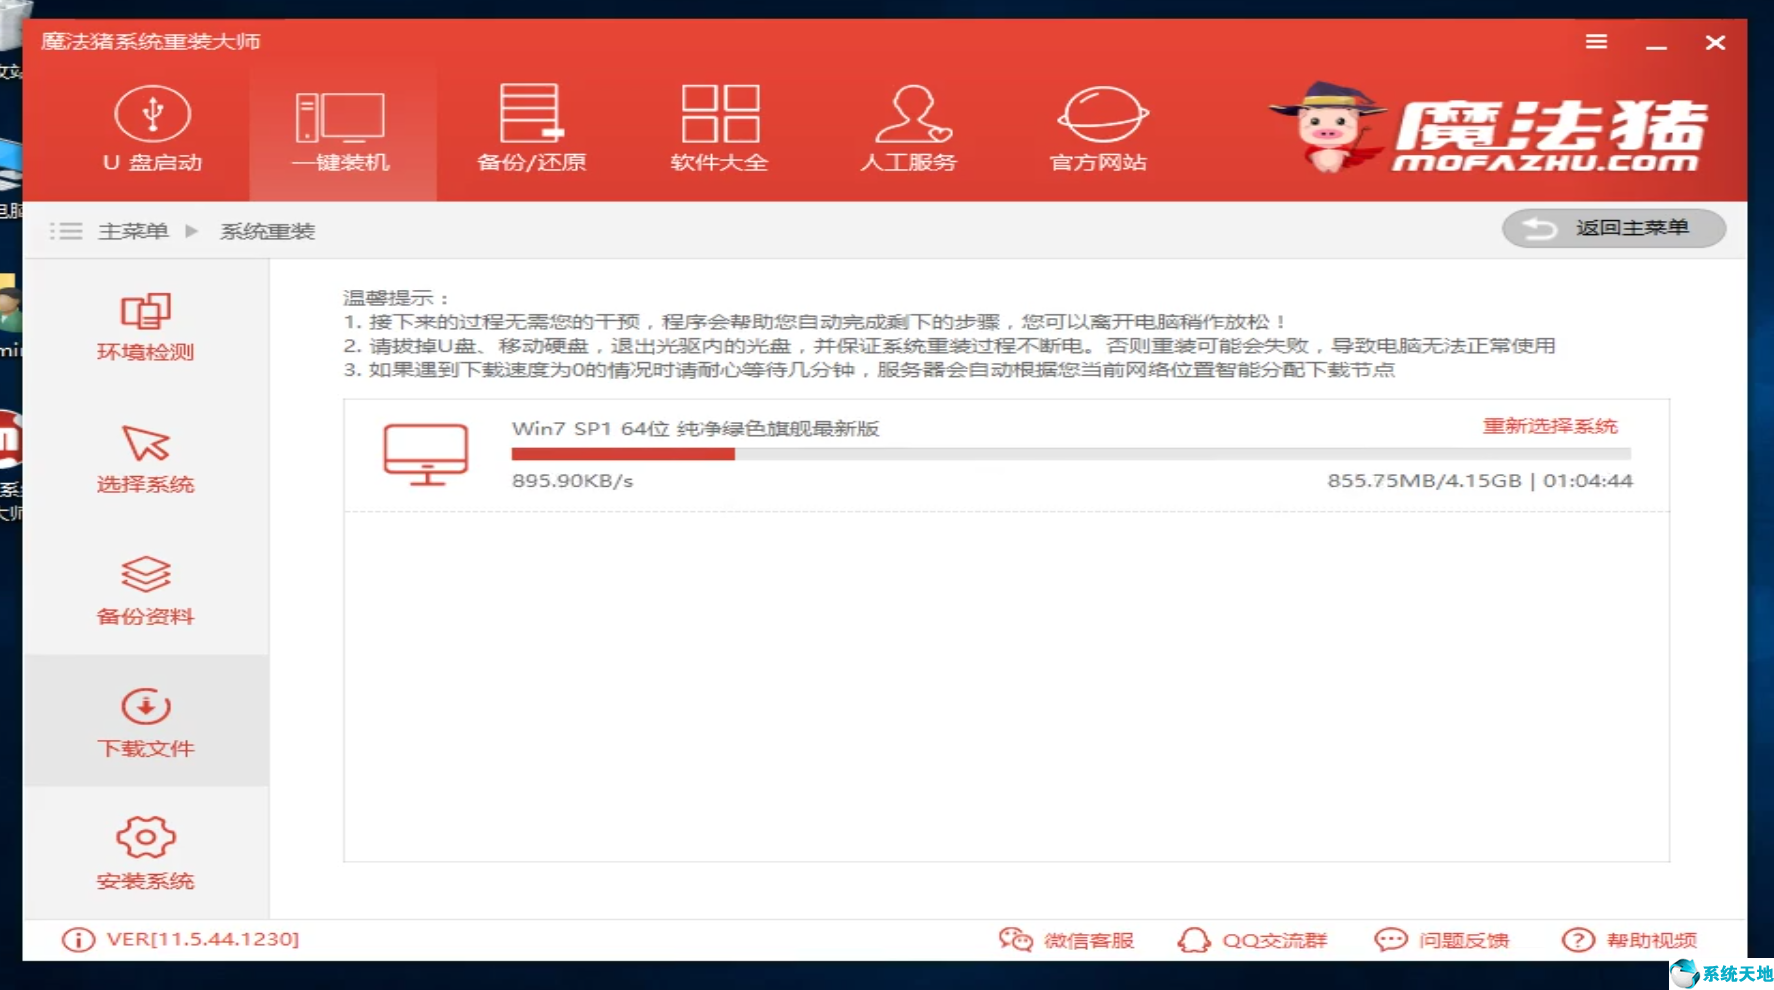Select 选择系统 step in sidebar
Screen dimensions: 1774x990
click(x=145, y=458)
